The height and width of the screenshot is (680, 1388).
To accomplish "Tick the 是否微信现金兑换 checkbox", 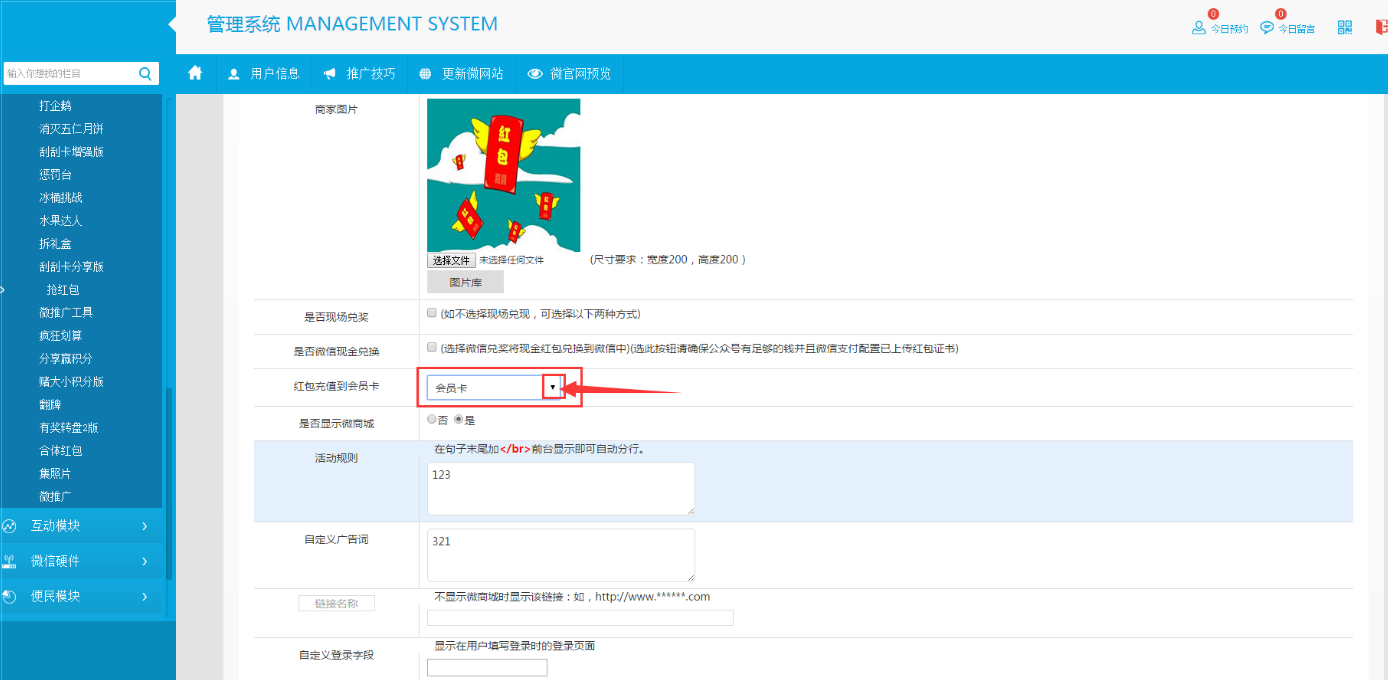I will (x=432, y=348).
